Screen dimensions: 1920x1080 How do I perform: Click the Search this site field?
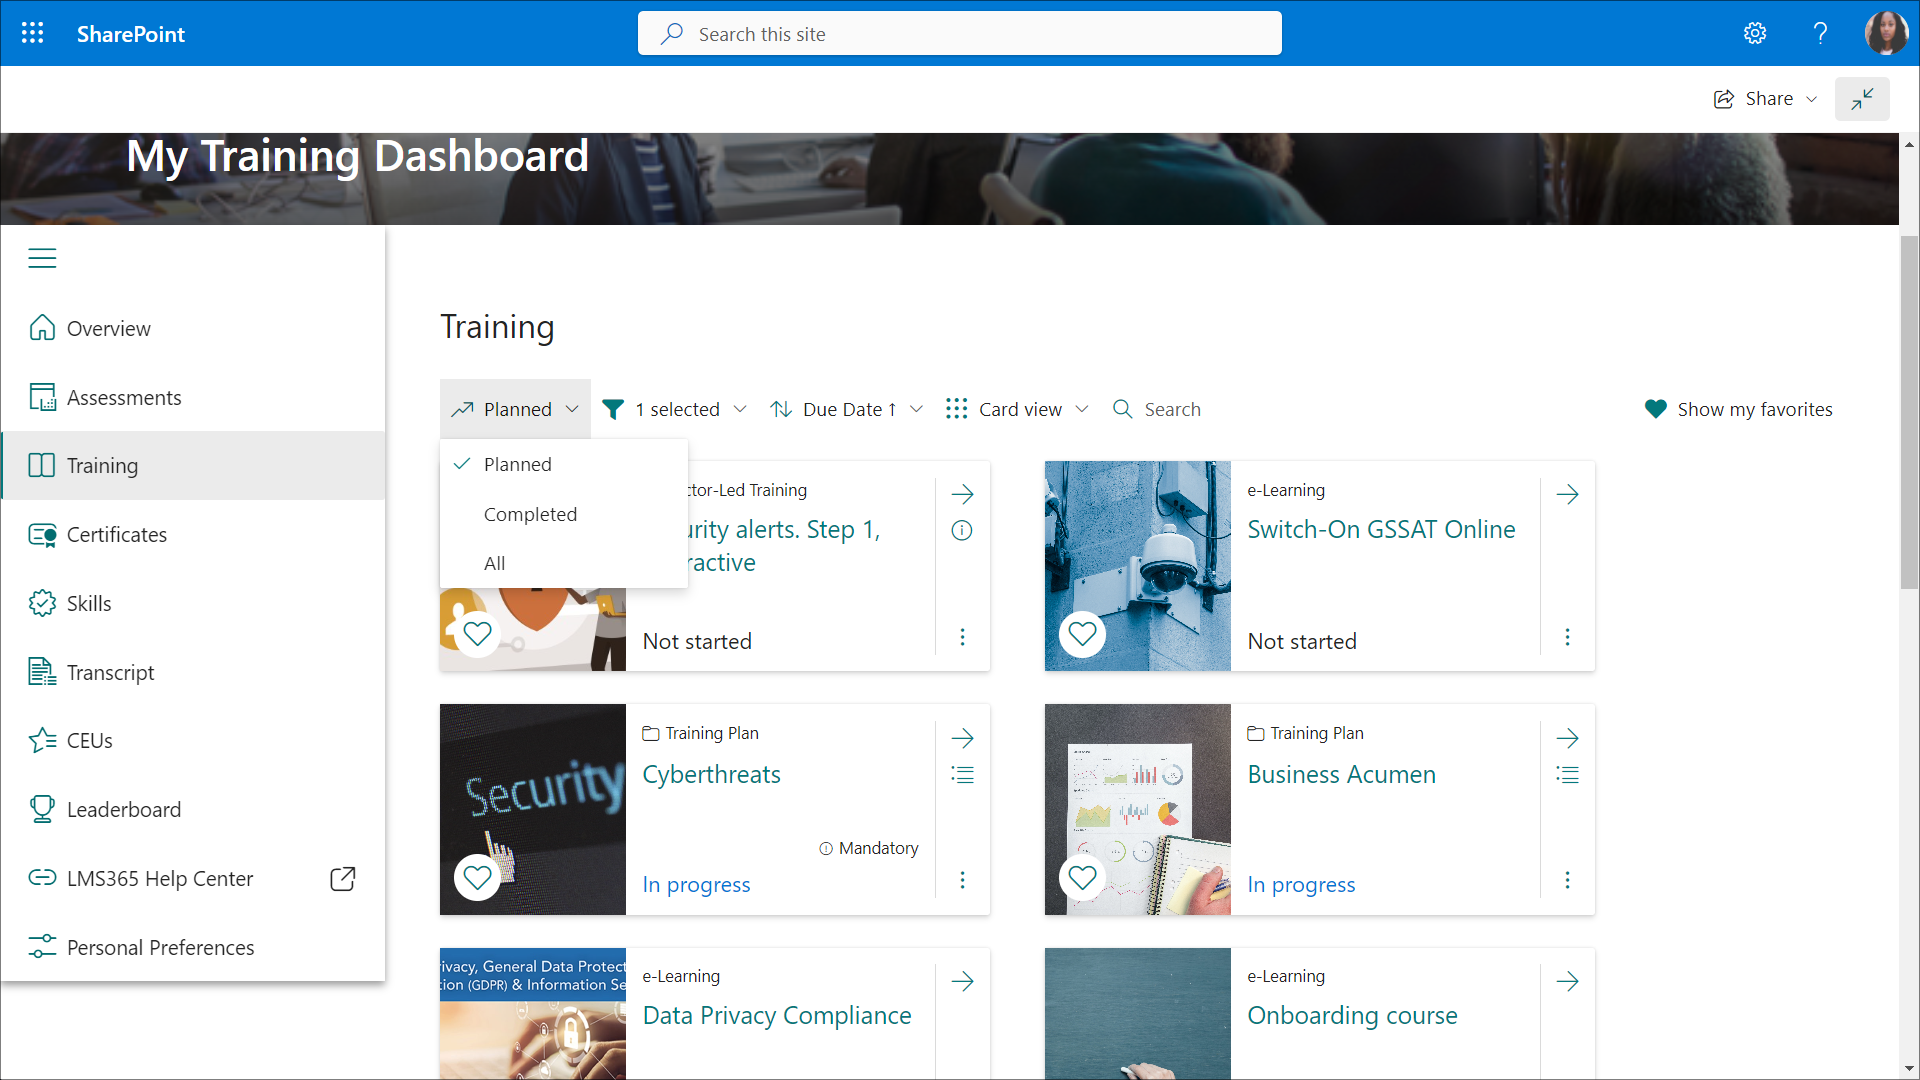(x=960, y=34)
